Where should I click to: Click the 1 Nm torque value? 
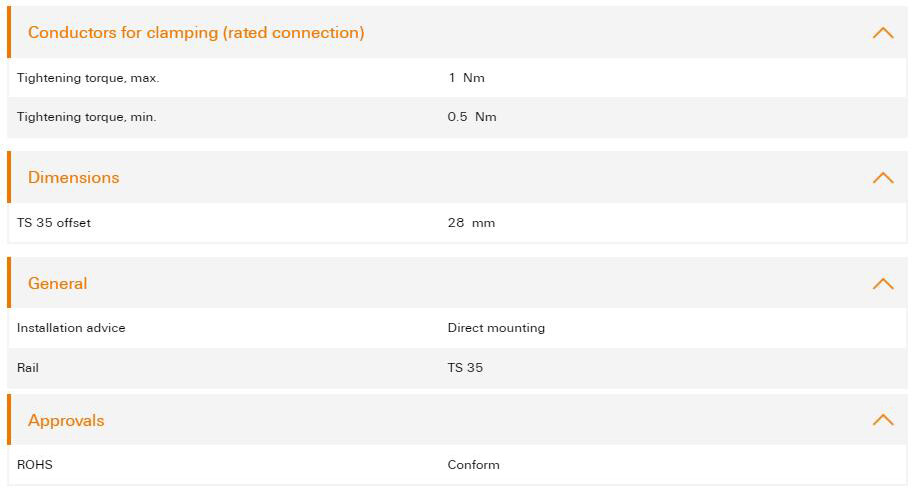coord(466,78)
